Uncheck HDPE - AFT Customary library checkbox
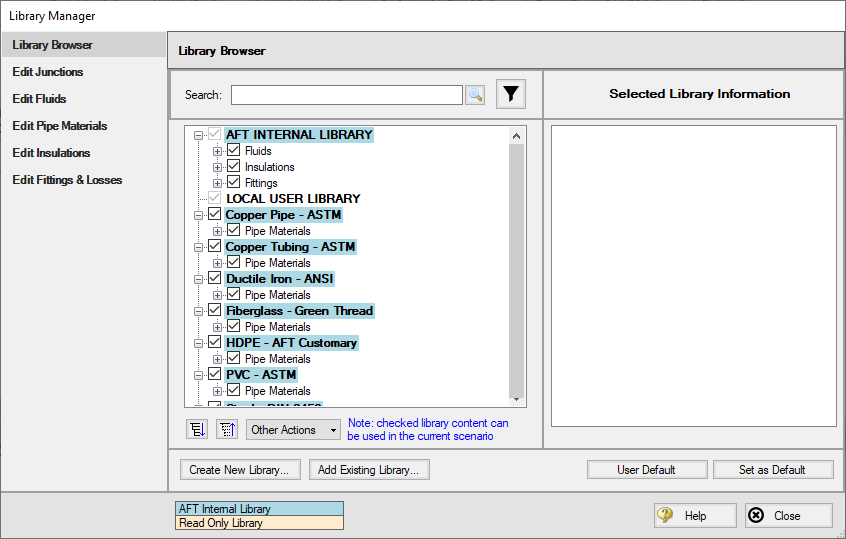The image size is (846, 539). (215, 342)
